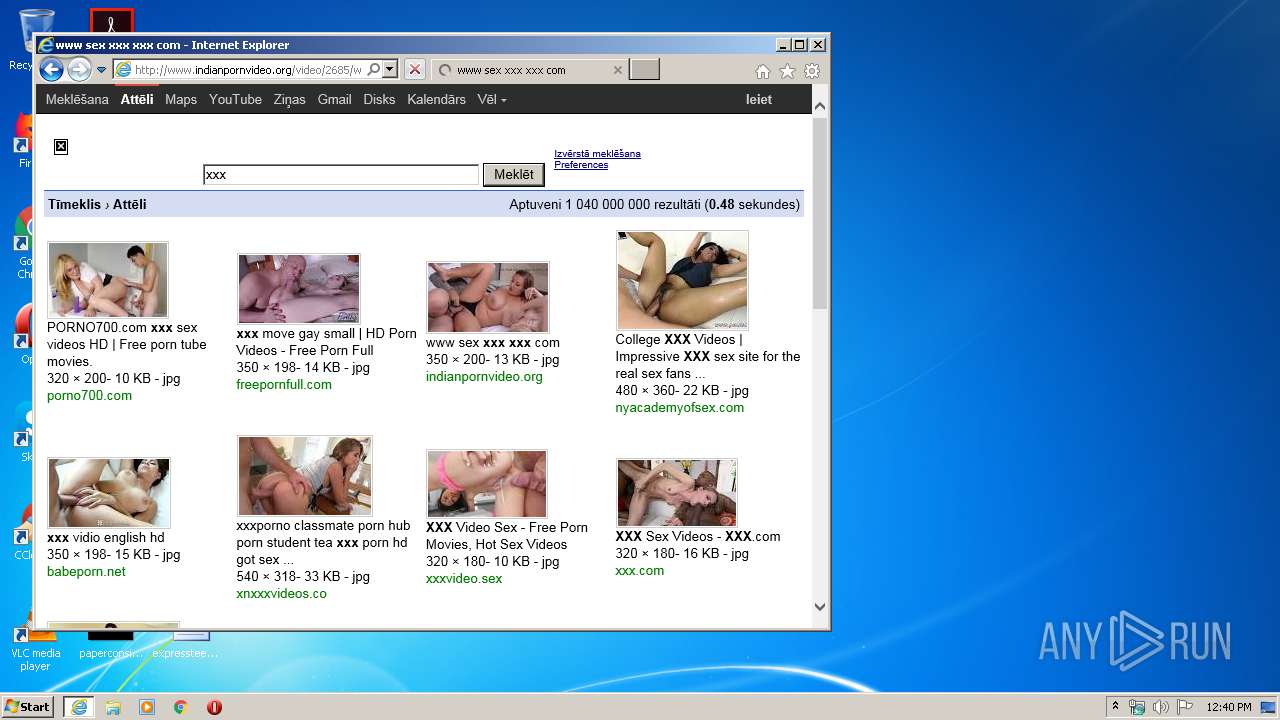Open Ziņas in the navigation bar

click(x=290, y=99)
